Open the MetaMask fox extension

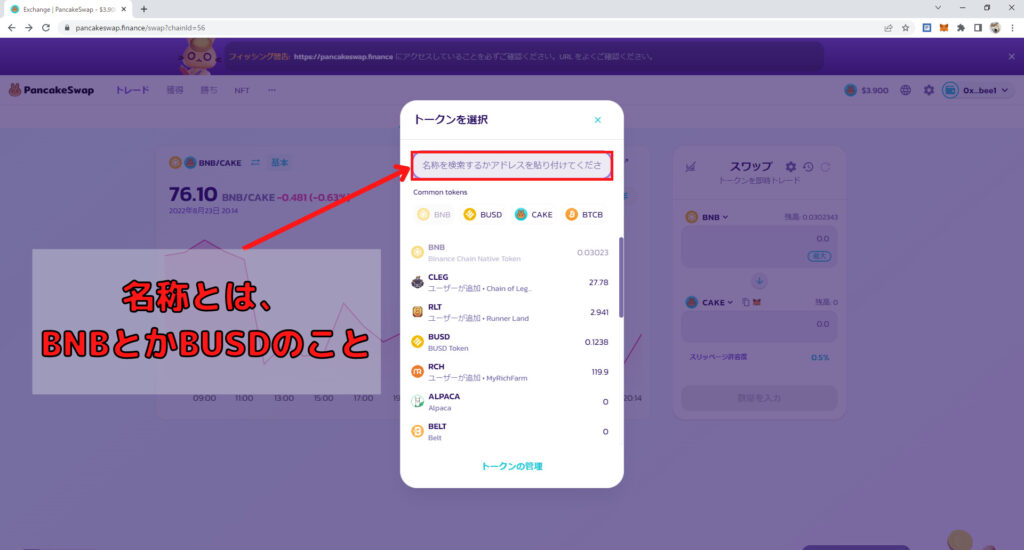coord(944,28)
